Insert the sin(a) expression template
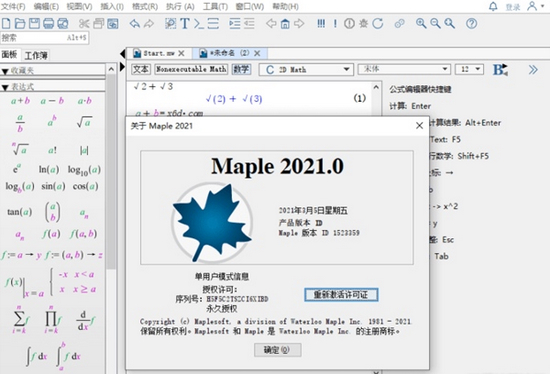The width and height of the screenshot is (550, 374). [x=53, y=186]
